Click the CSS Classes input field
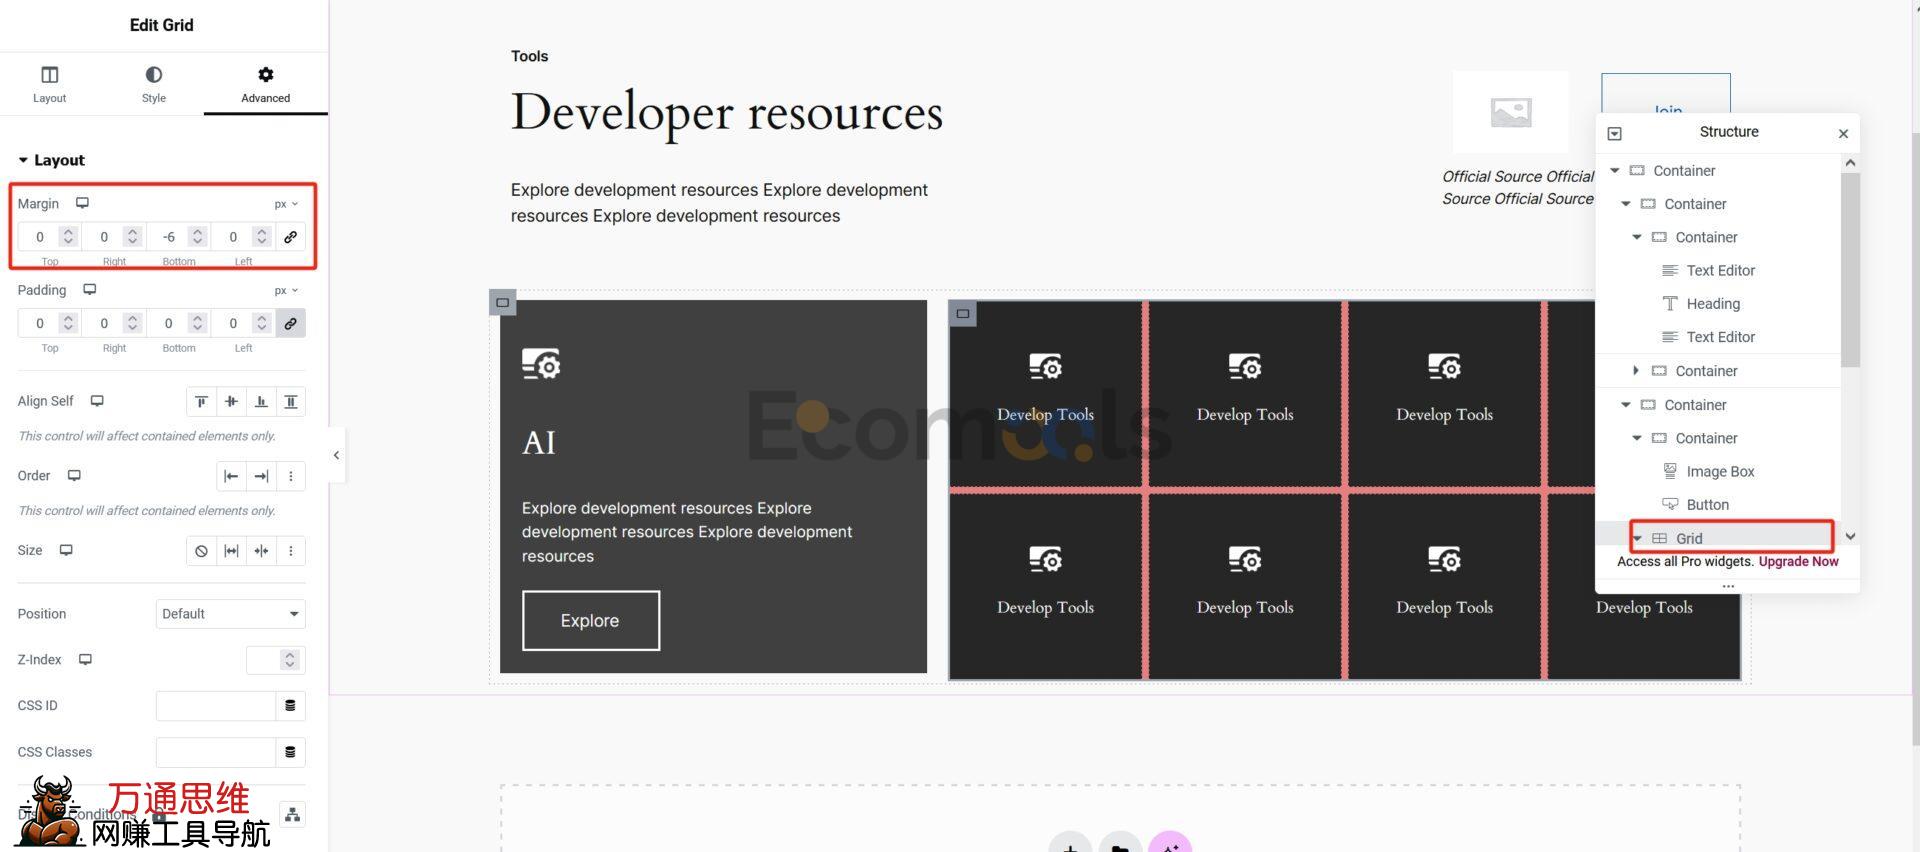This screenshot has width=1920, height=852. pyautogui.click(x=215, y=752)
